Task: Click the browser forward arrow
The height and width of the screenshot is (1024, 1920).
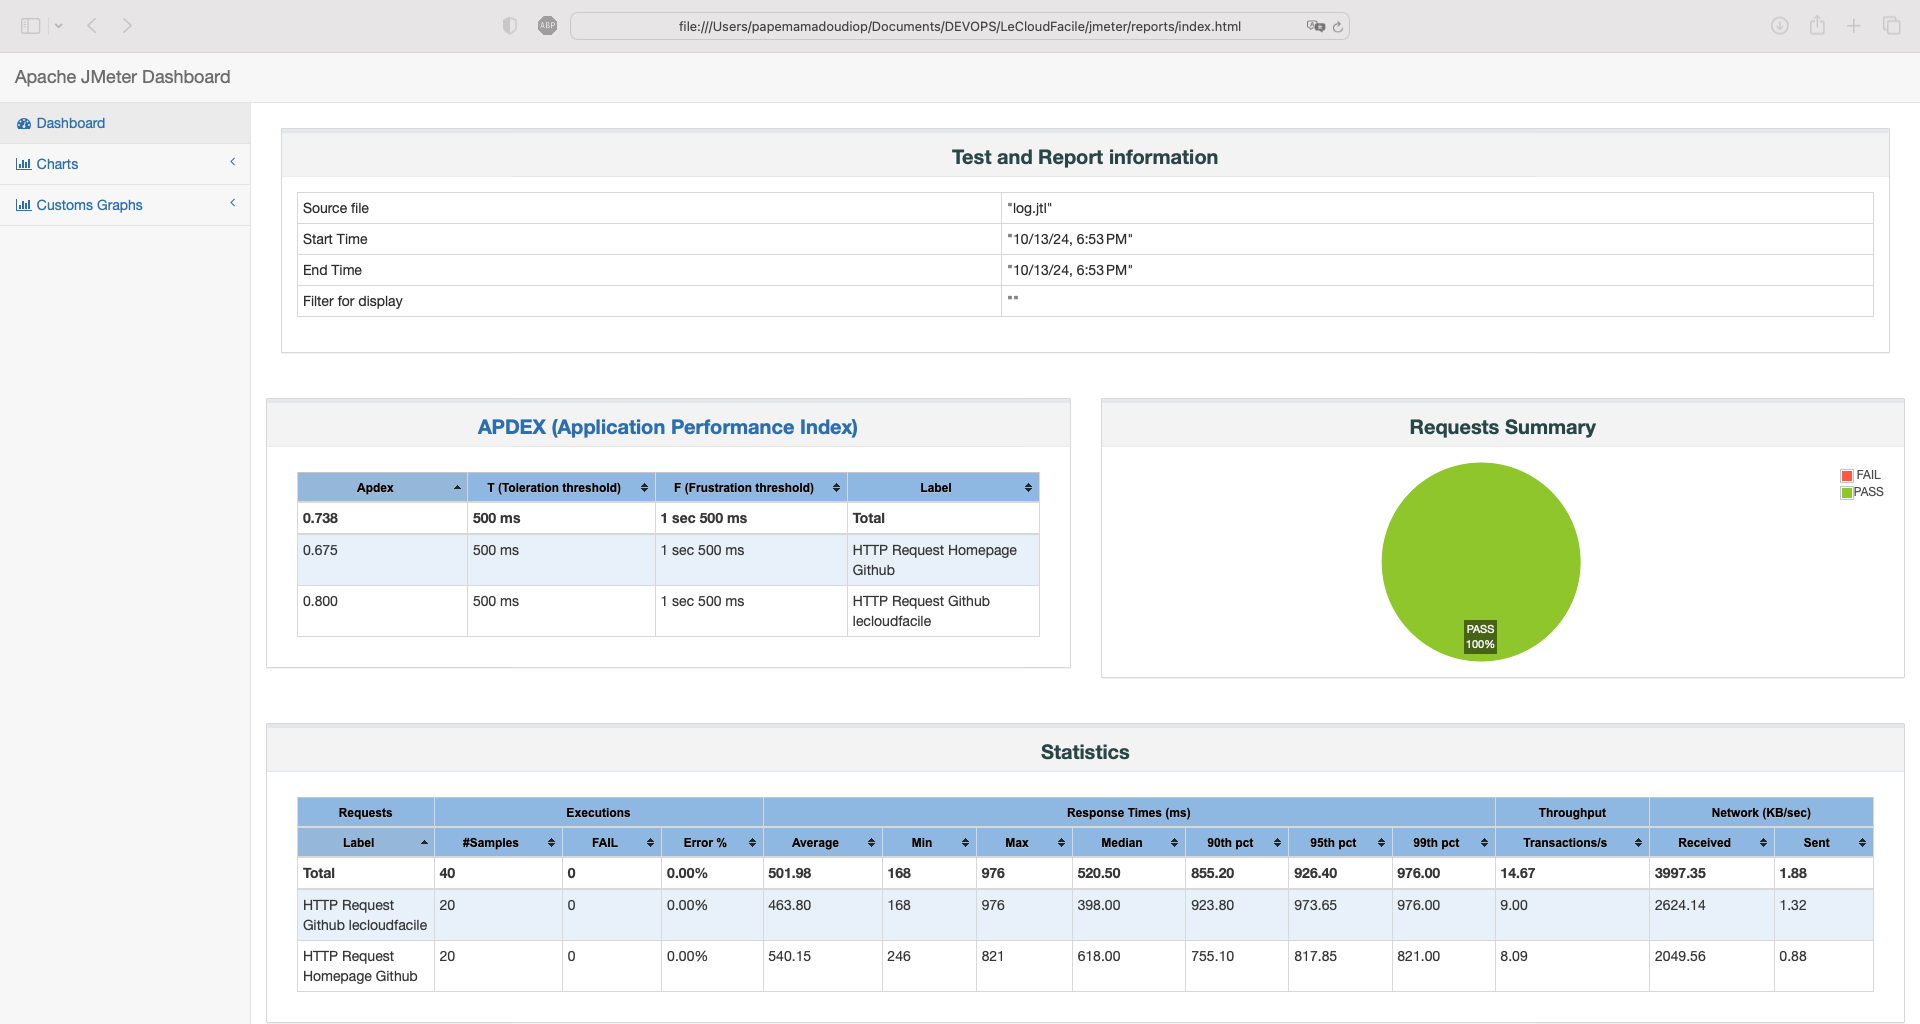Action: [127, 26]
